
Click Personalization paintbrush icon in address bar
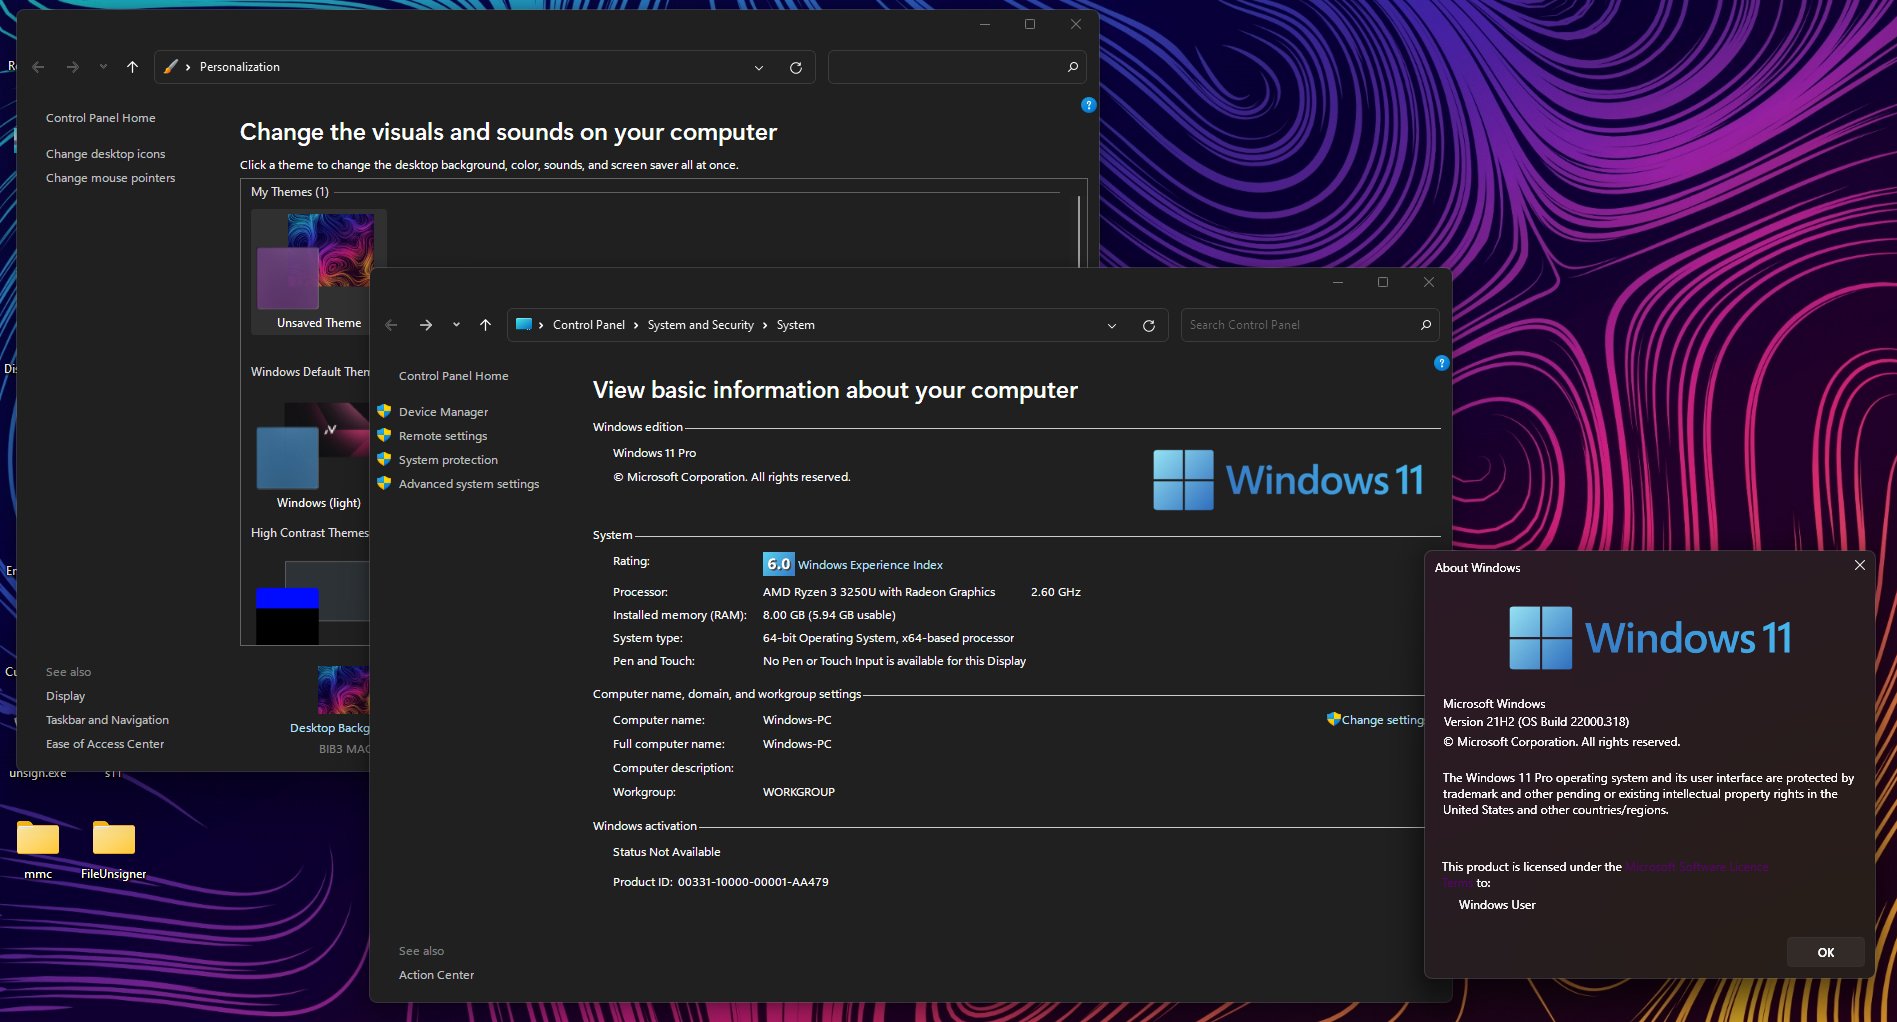tap(171, 66)
